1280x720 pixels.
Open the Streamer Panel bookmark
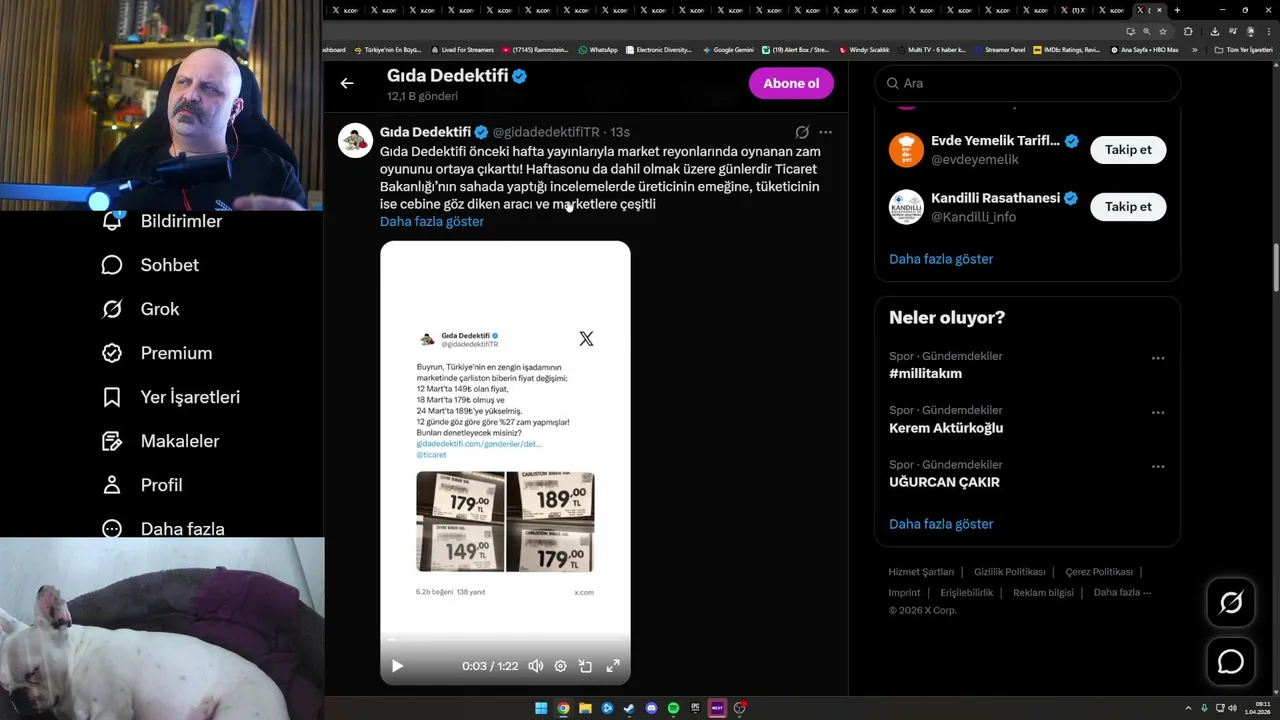pos(999,49)
